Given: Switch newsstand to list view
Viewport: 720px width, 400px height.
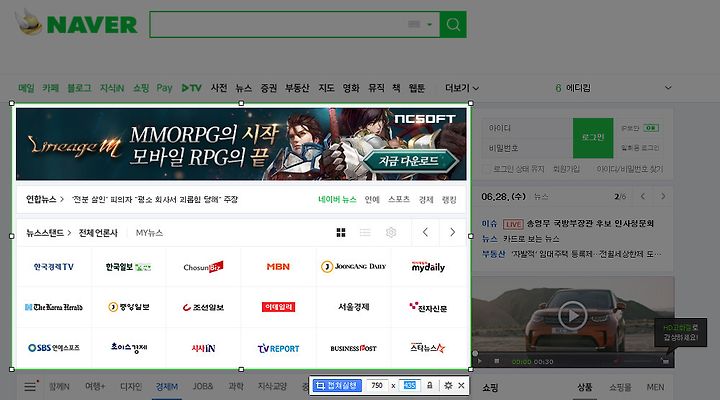Looking at the screenshot, I should 365,233.
